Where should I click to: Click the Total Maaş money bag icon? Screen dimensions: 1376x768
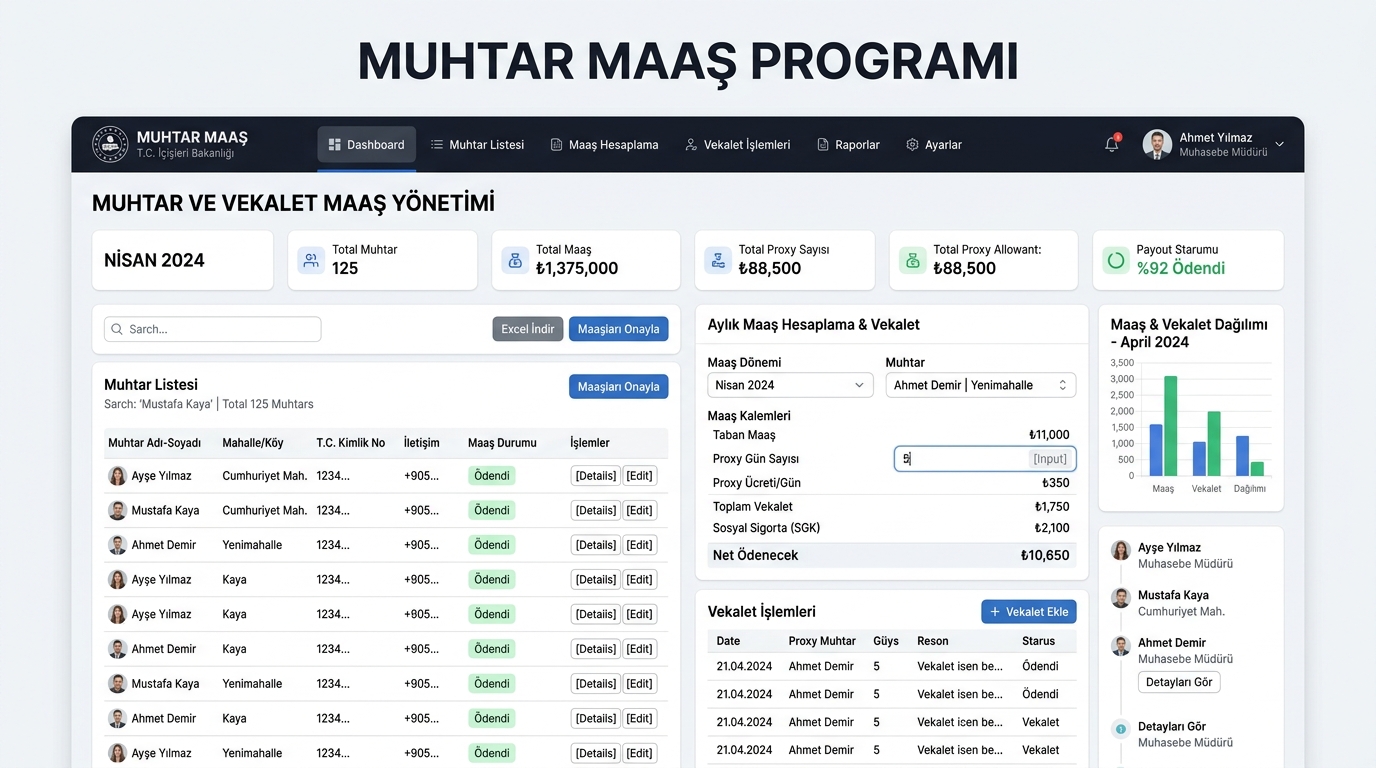point(515,261)
